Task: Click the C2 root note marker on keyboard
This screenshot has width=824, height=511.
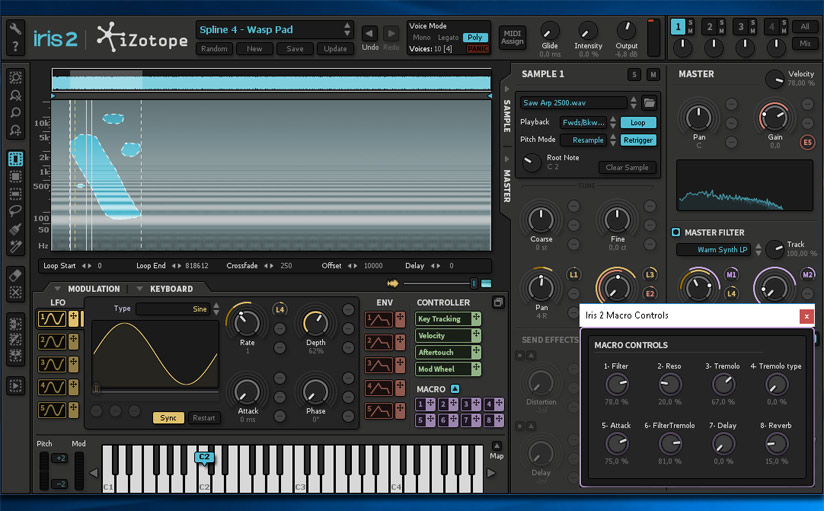Action: click(204, 457)
